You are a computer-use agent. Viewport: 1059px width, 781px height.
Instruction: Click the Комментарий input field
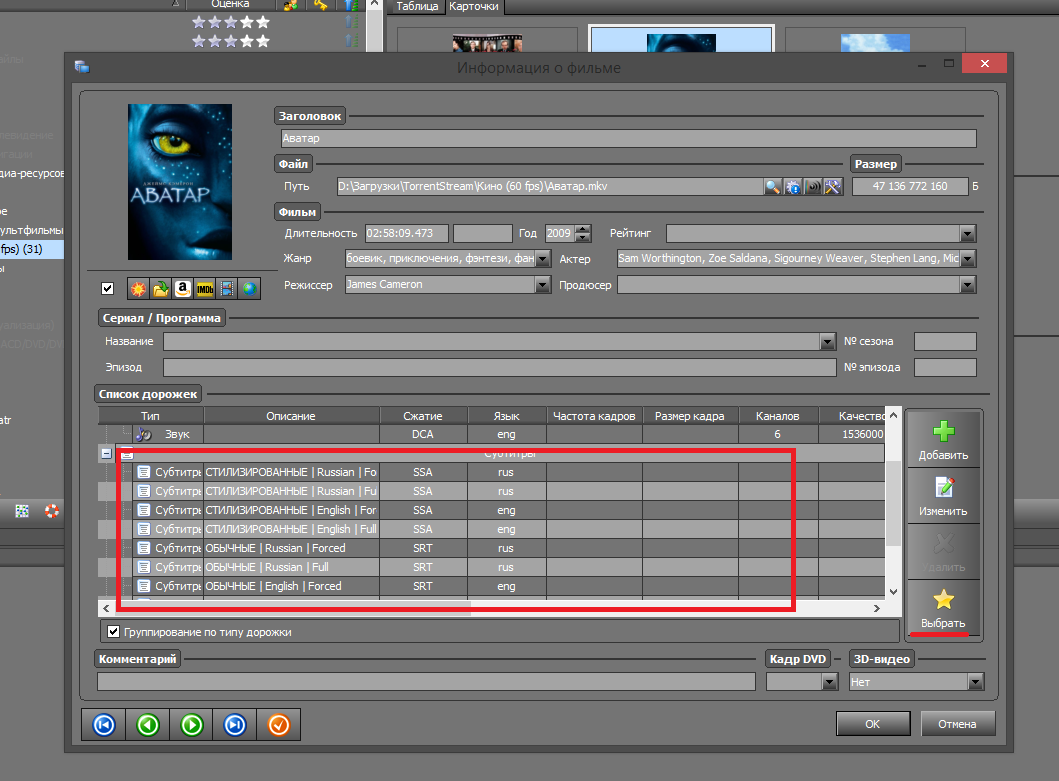(426, 682)
